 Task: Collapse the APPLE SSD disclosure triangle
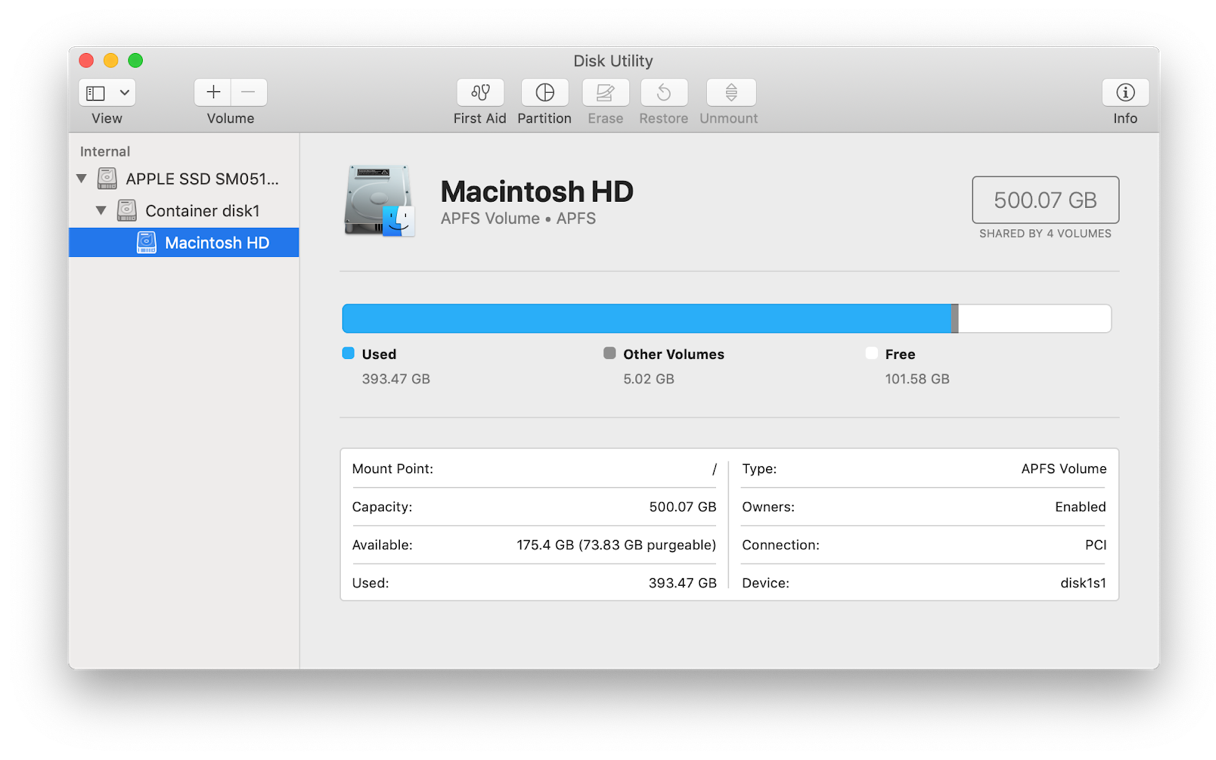[82, 179]
